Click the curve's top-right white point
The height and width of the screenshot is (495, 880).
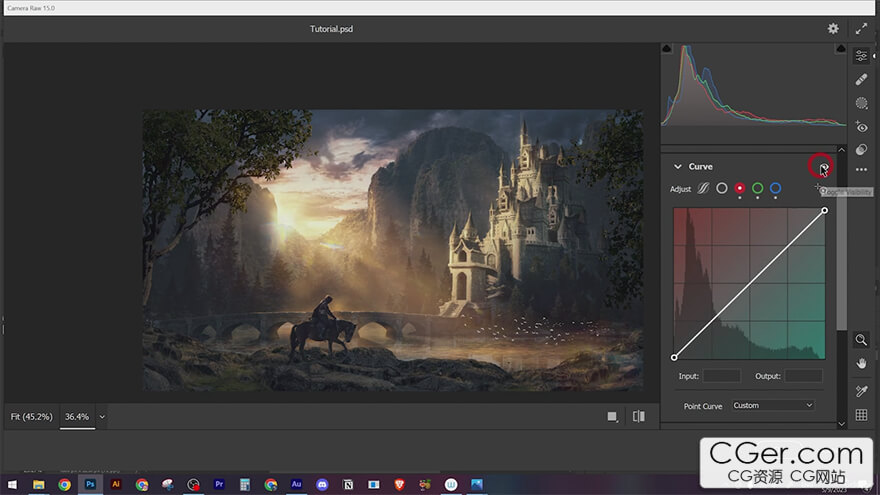coord(824,210)
